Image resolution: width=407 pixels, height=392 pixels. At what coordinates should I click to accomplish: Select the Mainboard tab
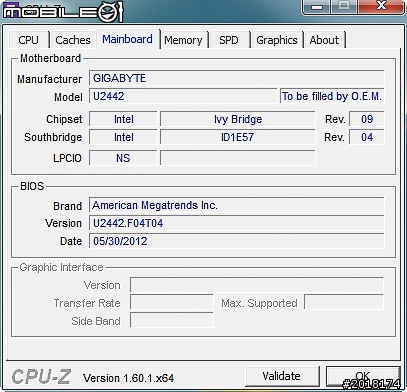[x=128, y=39]
